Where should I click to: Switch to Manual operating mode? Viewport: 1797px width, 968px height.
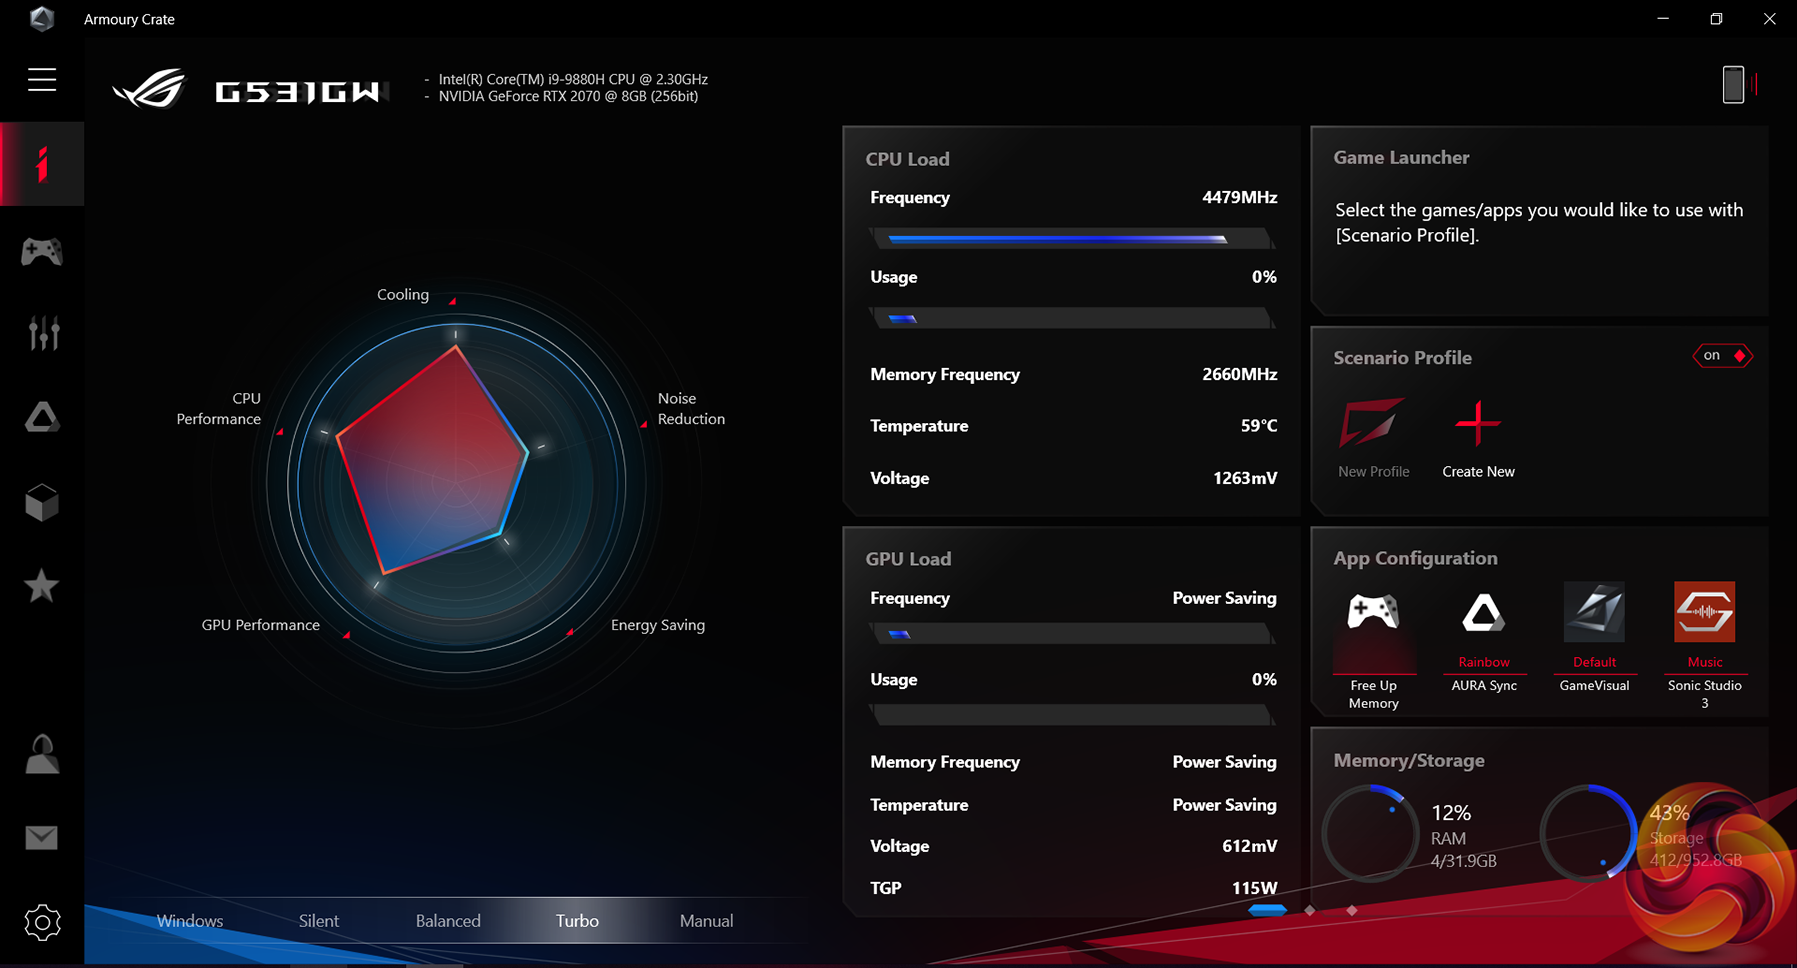(x=706, y=921)
